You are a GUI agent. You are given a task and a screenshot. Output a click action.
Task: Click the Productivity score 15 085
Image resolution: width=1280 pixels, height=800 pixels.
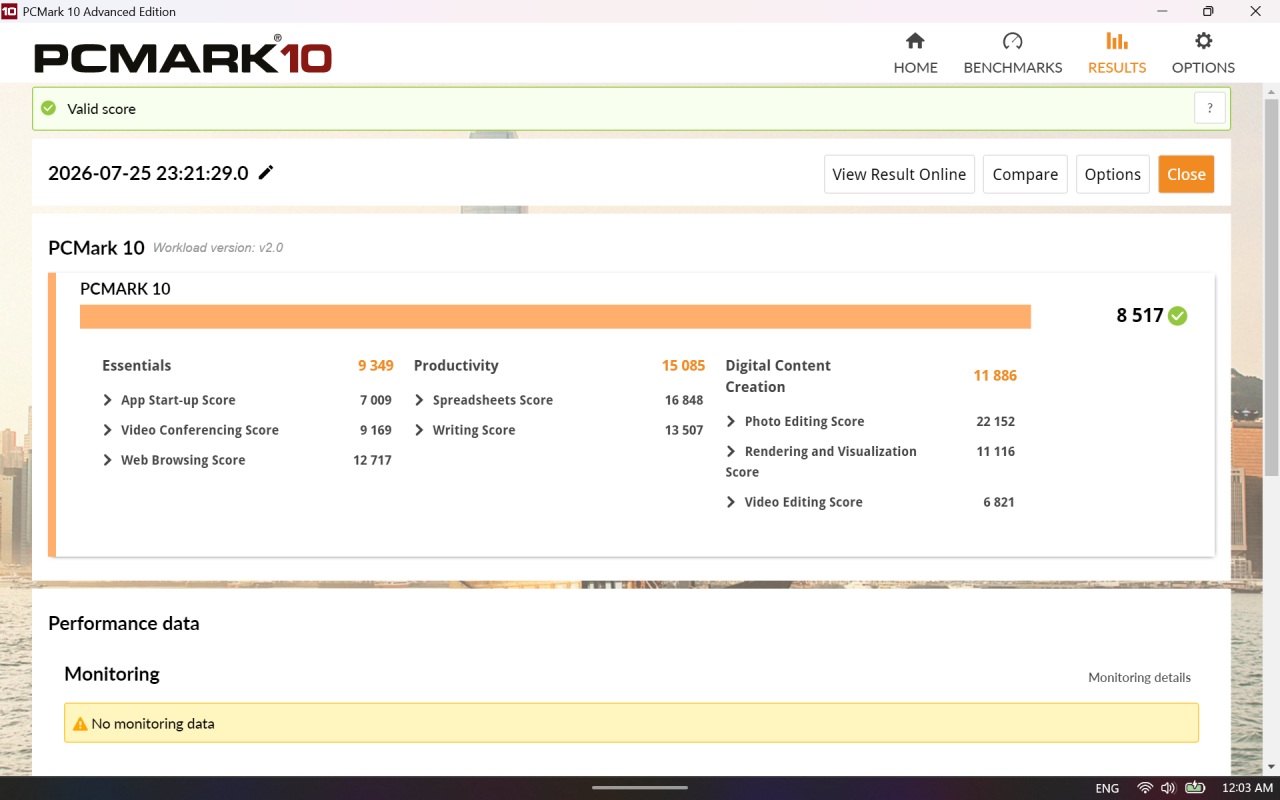tap(683, 366)
